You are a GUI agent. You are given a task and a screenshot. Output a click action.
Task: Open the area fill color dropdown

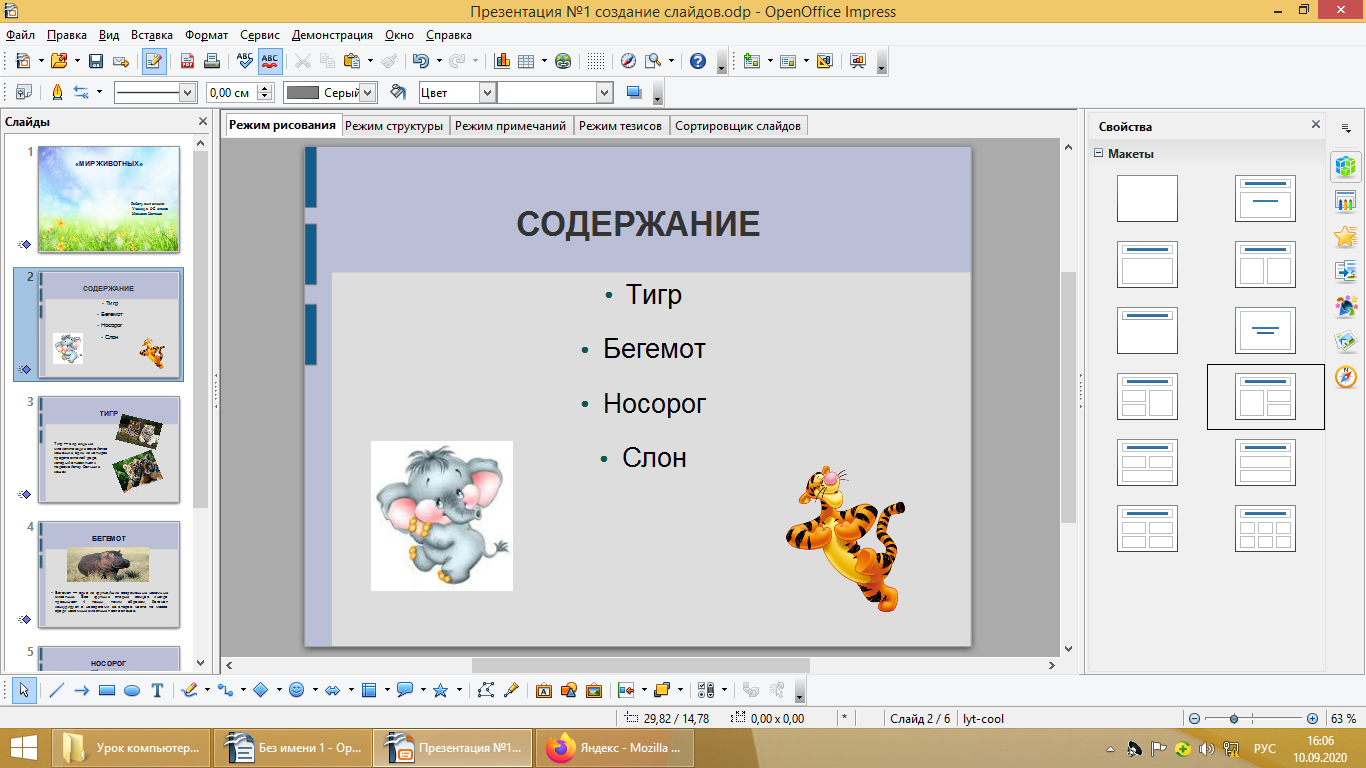point(604,92)
